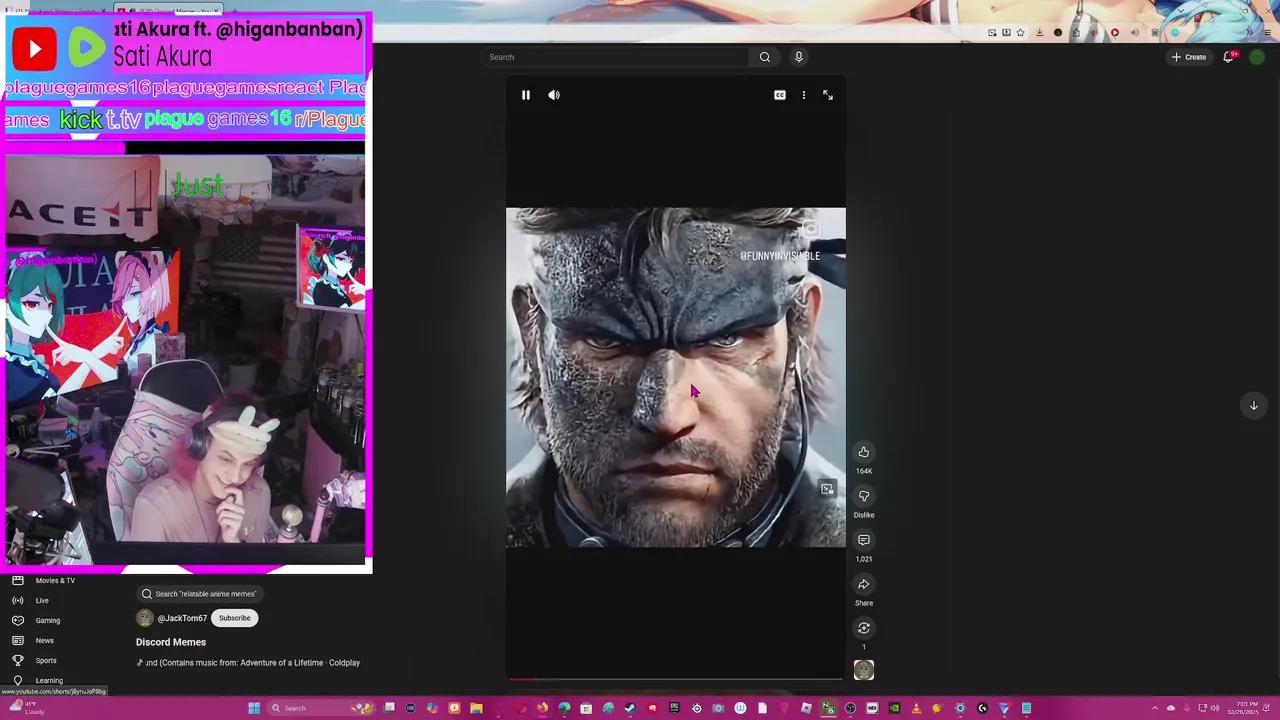Open File Explorer folder on taskbar
This screenshot has height=720, width=1280.
coord(476,708)
